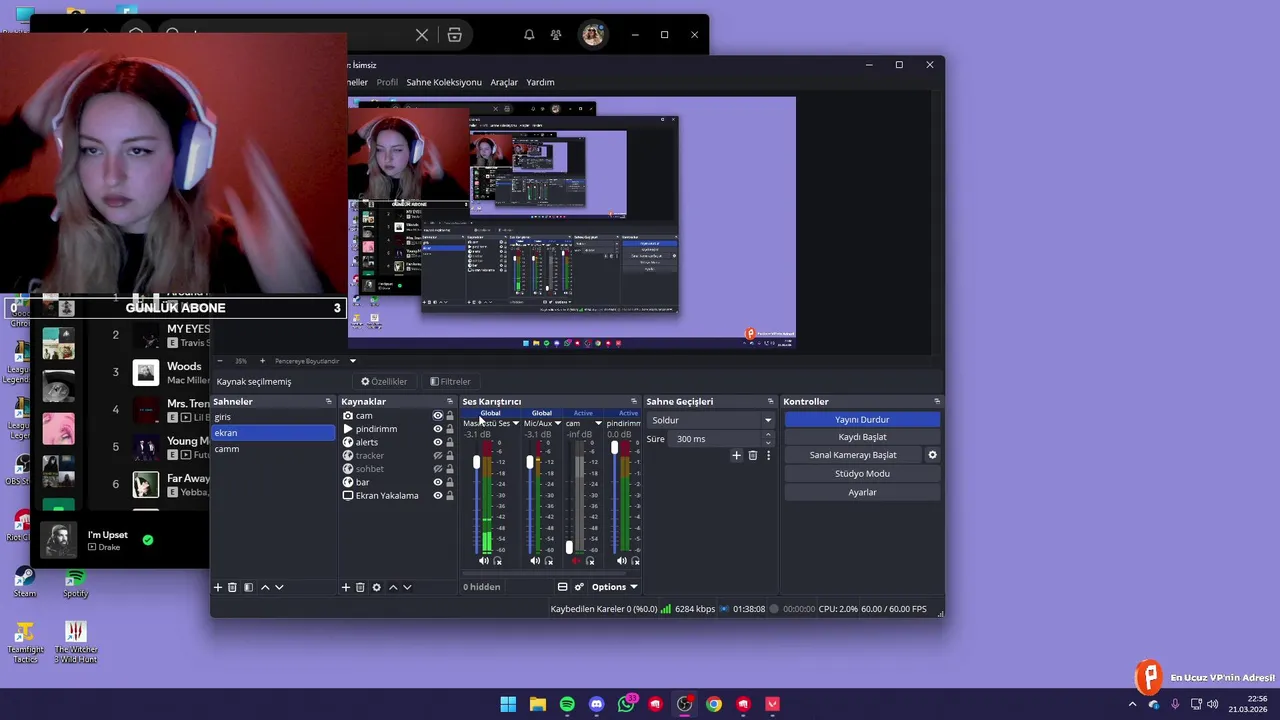Hide the bar source with its eye icon
Screen dimensions: 1280x720
click(x=437, y=482)
